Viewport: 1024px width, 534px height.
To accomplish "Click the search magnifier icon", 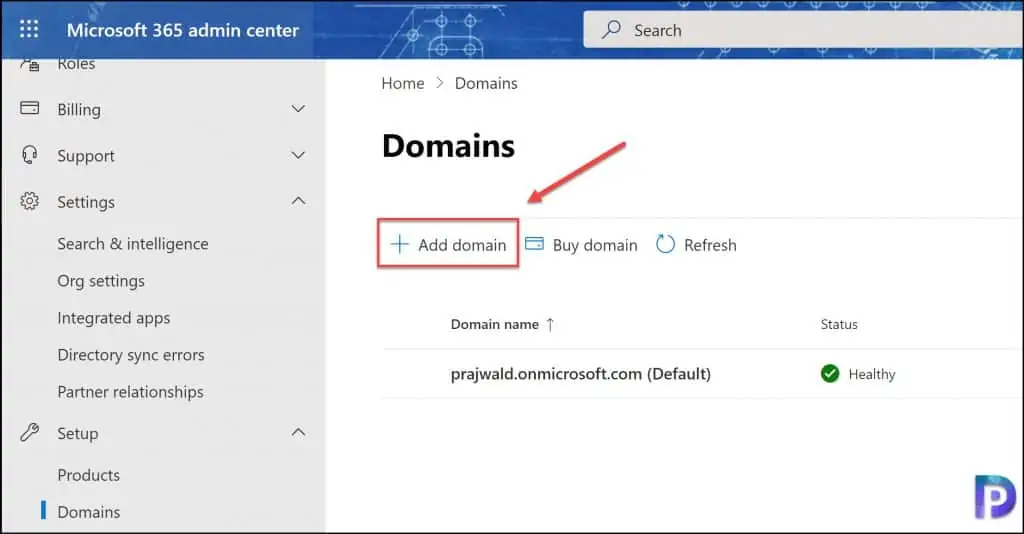I will 611,29.
